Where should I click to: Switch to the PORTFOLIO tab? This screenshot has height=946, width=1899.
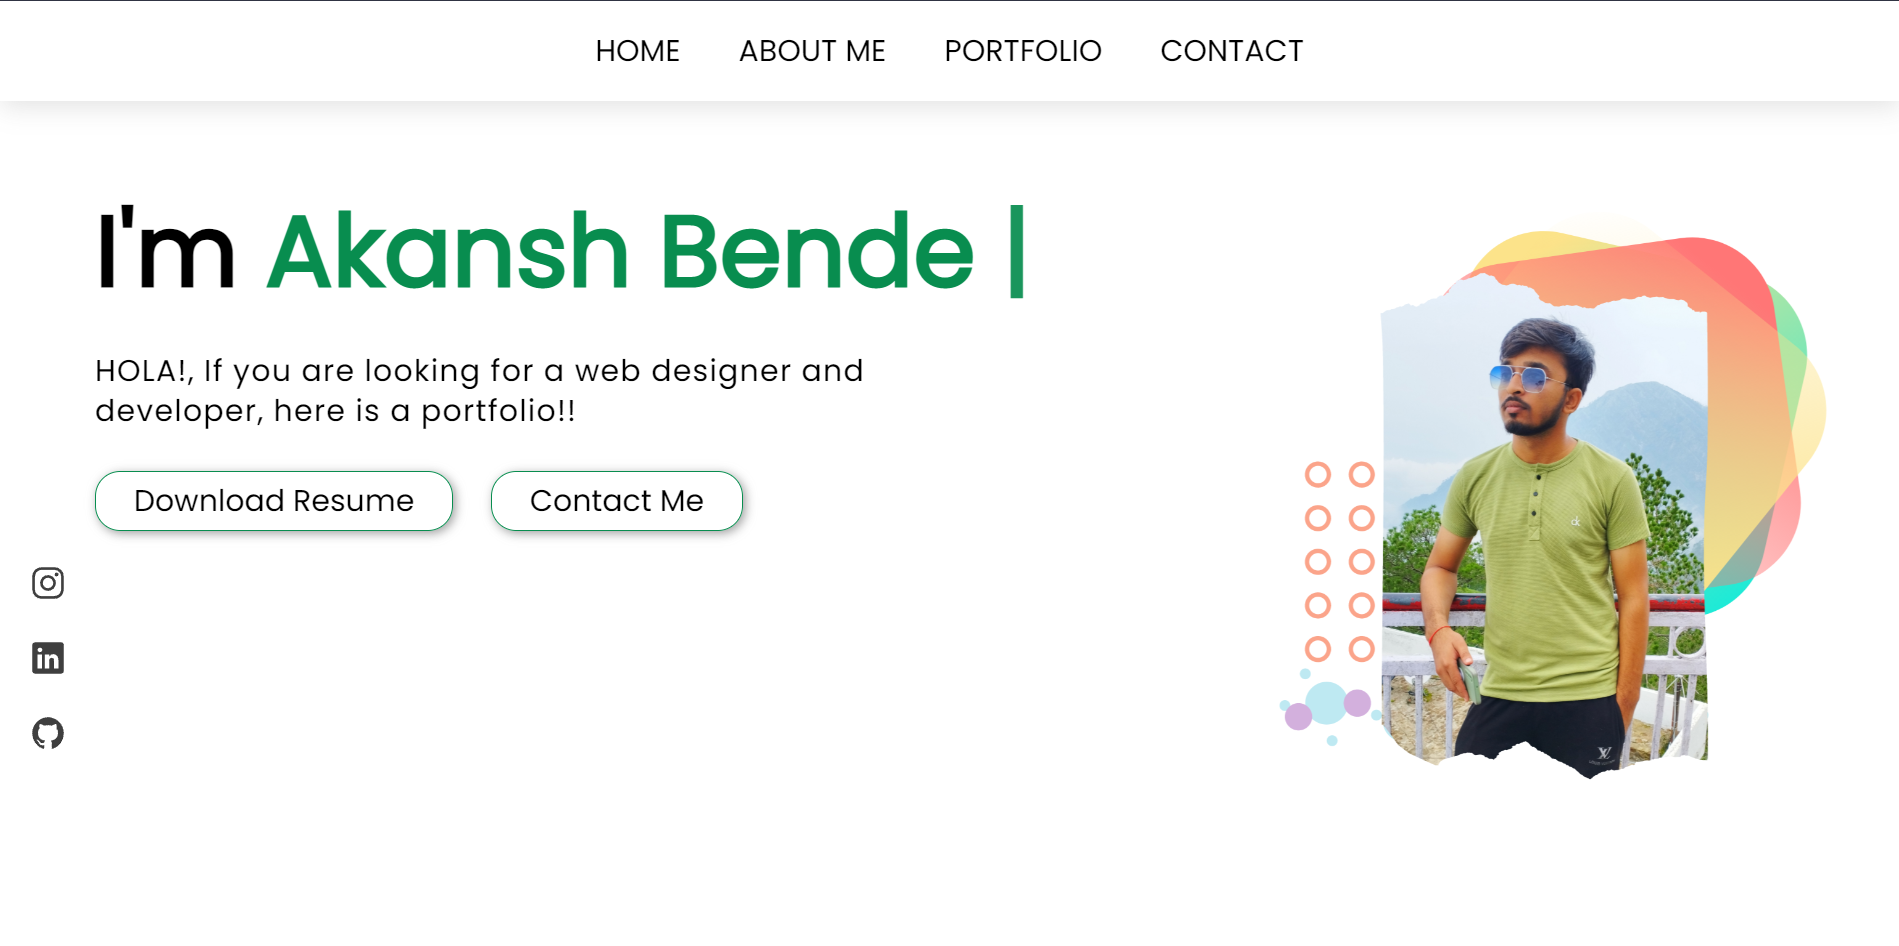(x=1022, y=50)
